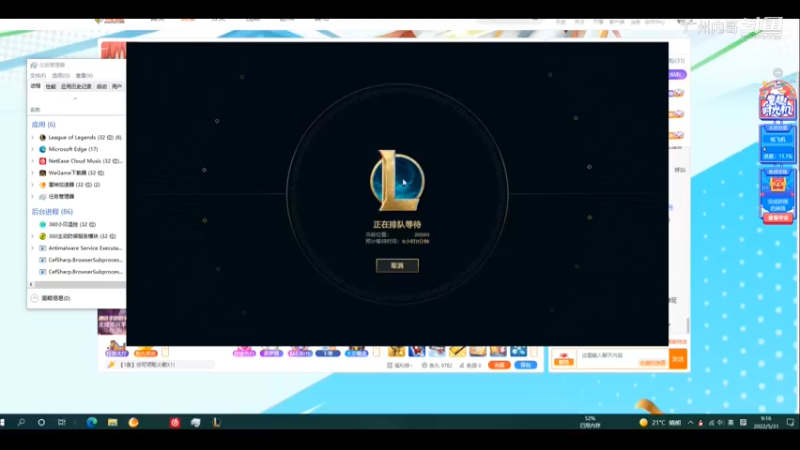
Task: Open Microsoft Edge from taskbar
Action: click(92, 422)
